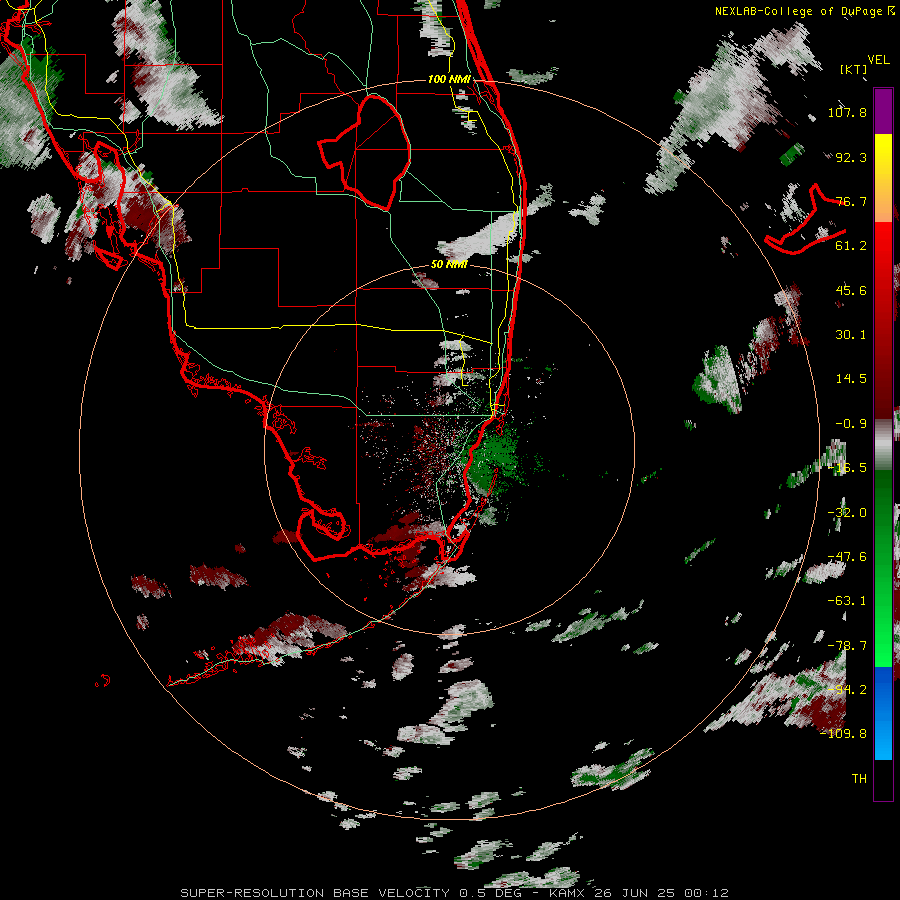Click the -0.9 velocity scale value
Viewport: 900px width, 900px height.
(x=851, y=424)
